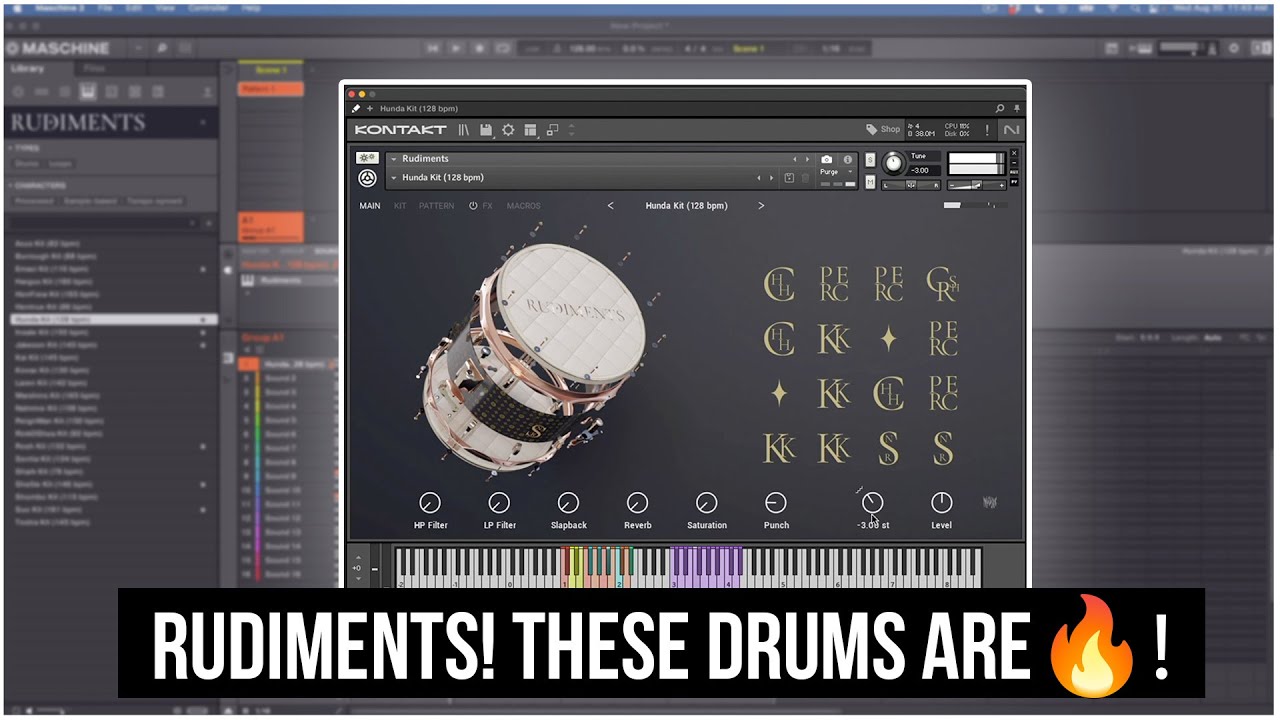The height and width of the screenshot is (720, 1280).
Task: Click the workspace layout panel icon
Action: click(x=531, y=130)
